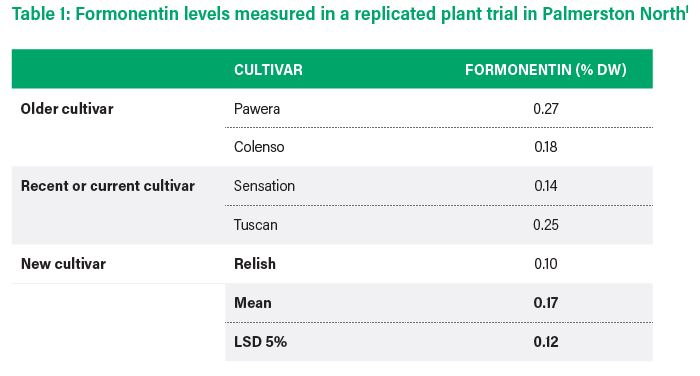Click the Colenso cultivar cell
Image resolution: width=700 pixels, height=376 pixels.
[x=259, y=147]
